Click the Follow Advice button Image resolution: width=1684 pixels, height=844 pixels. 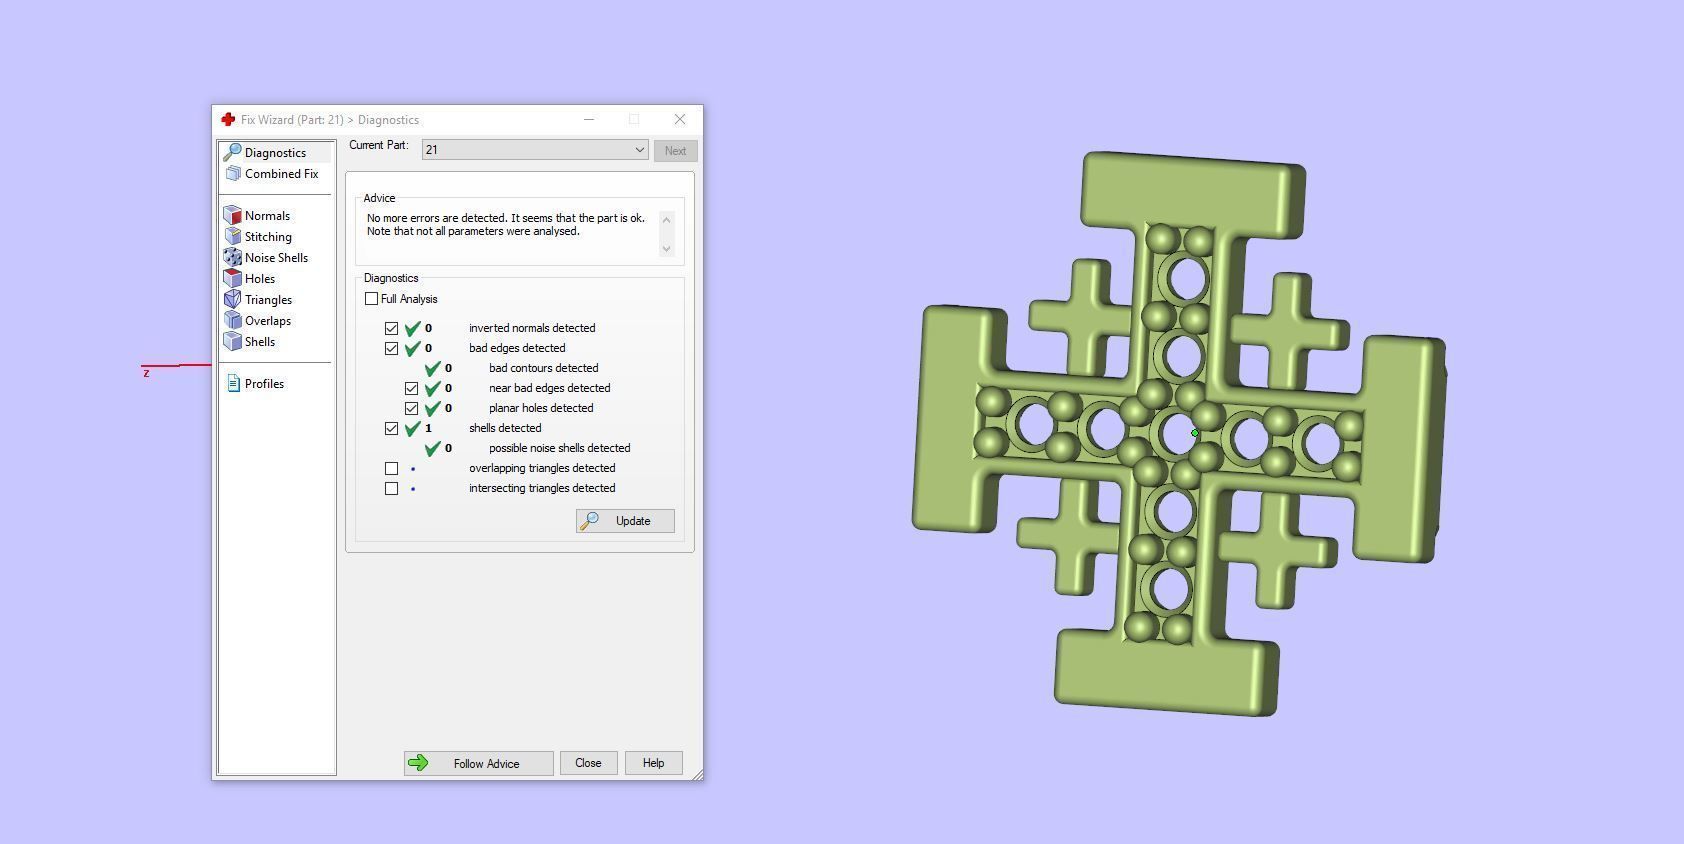click(479, 764)
